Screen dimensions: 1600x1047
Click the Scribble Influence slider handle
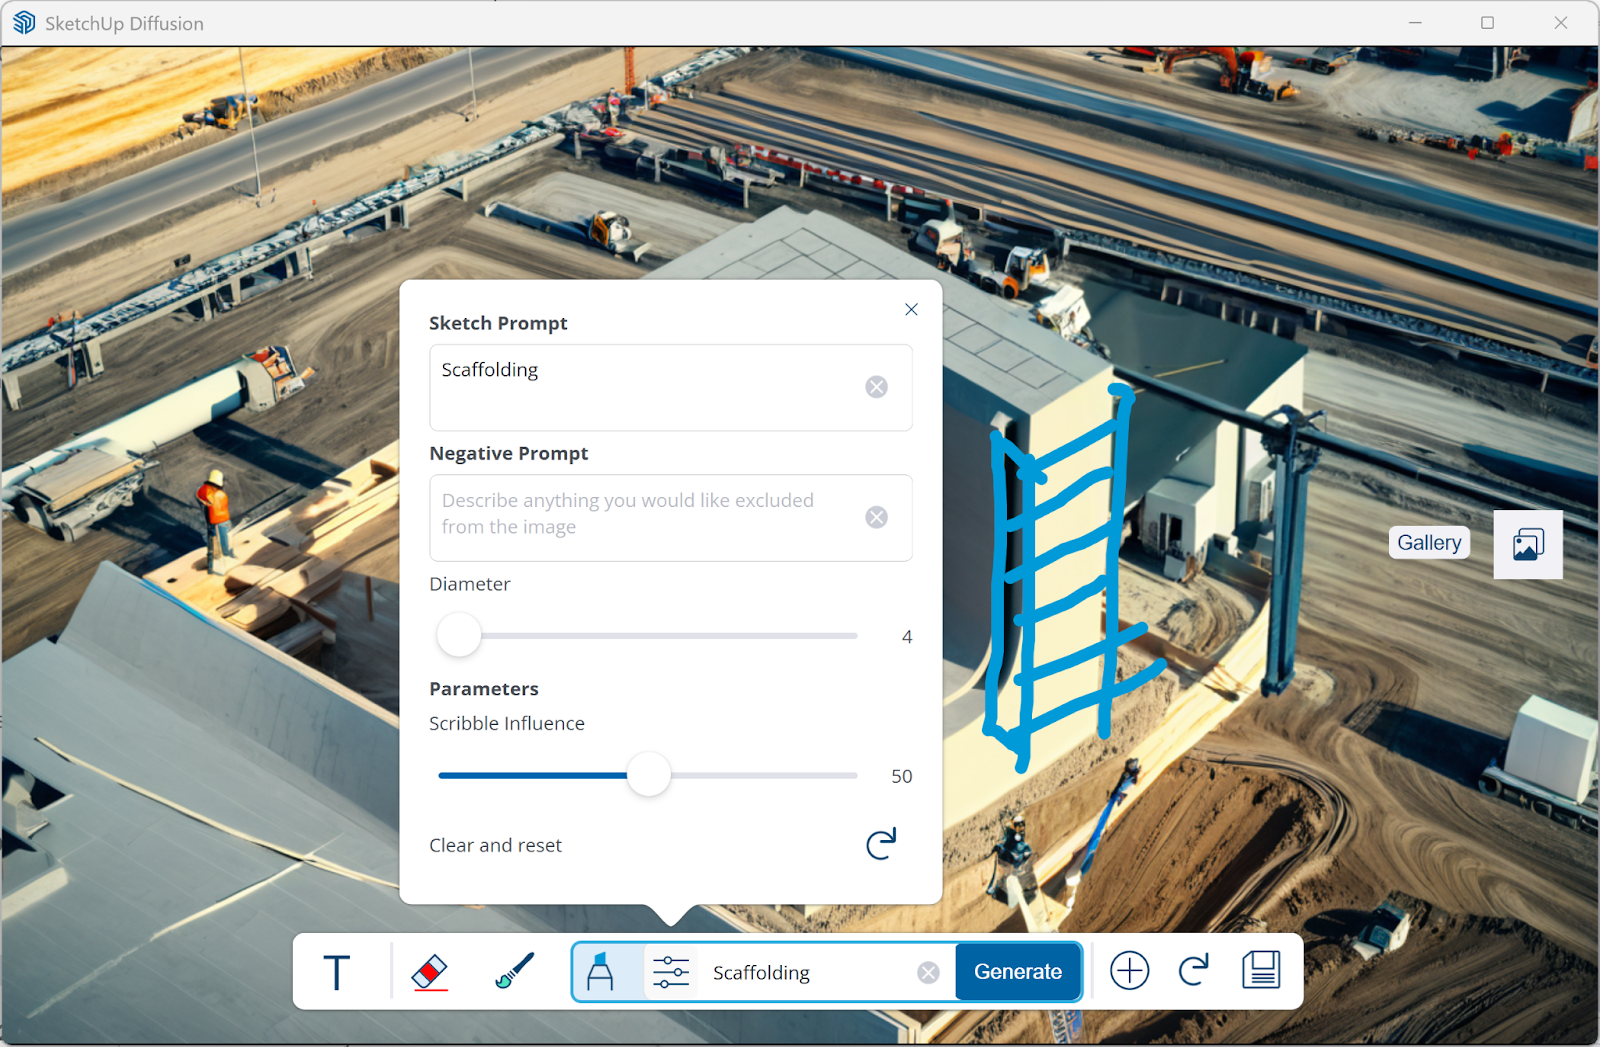coord(649,775)
